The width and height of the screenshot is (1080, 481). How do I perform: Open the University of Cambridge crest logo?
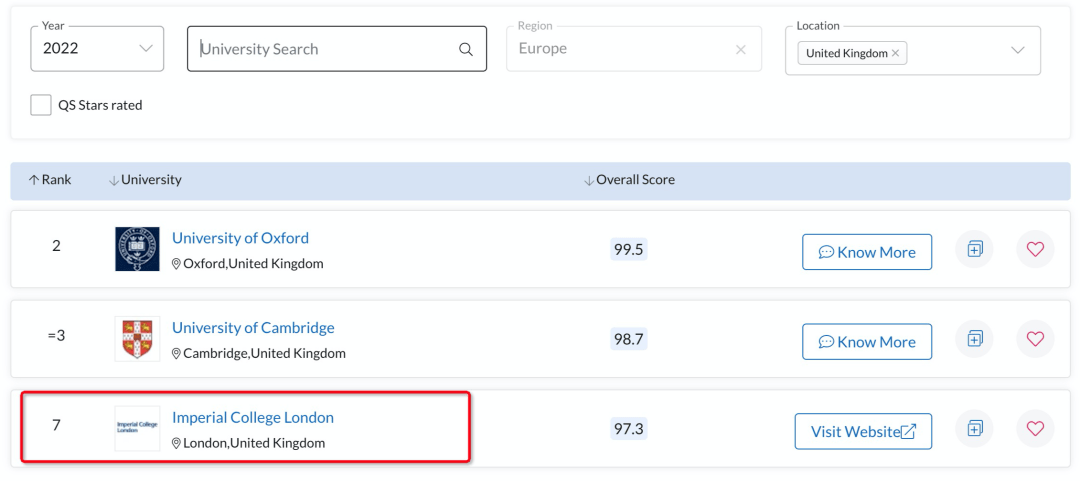tap(137, 339)
